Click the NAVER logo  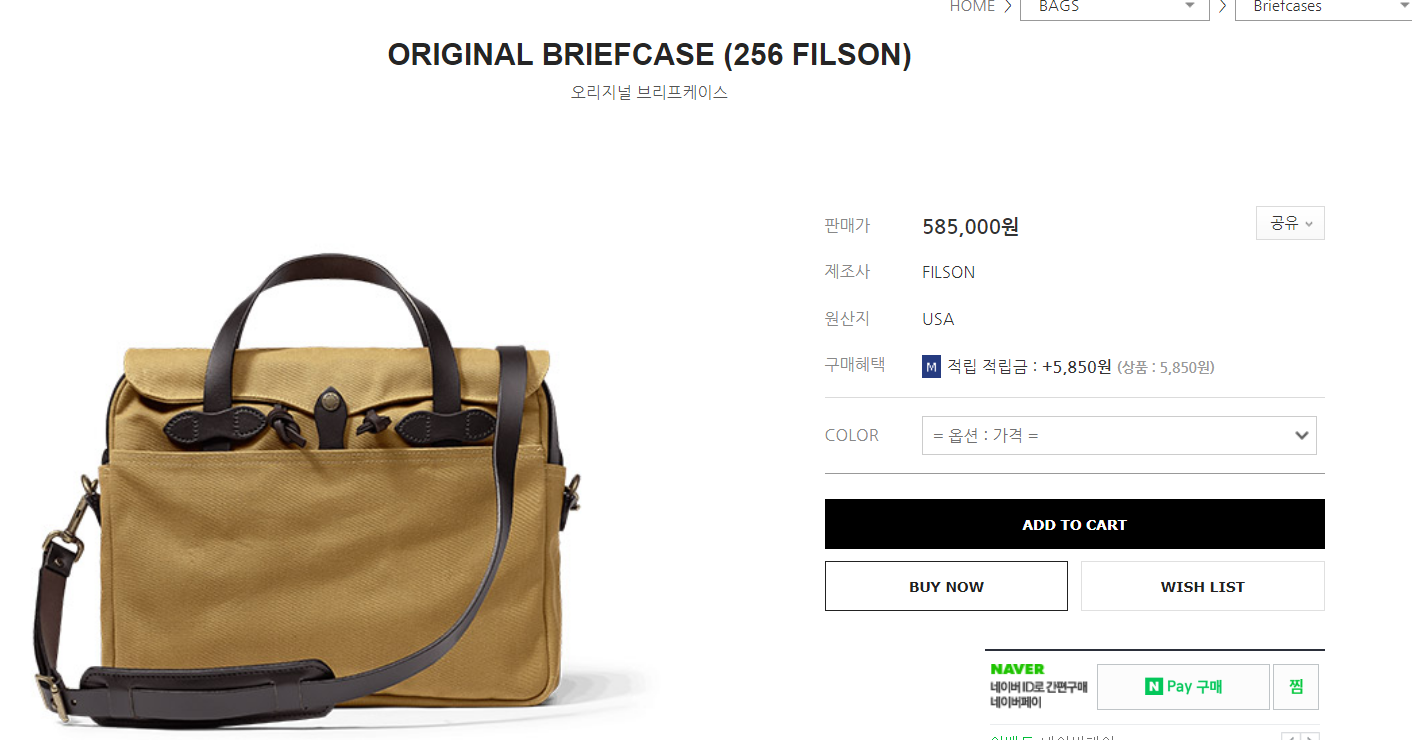(1017, 669)
